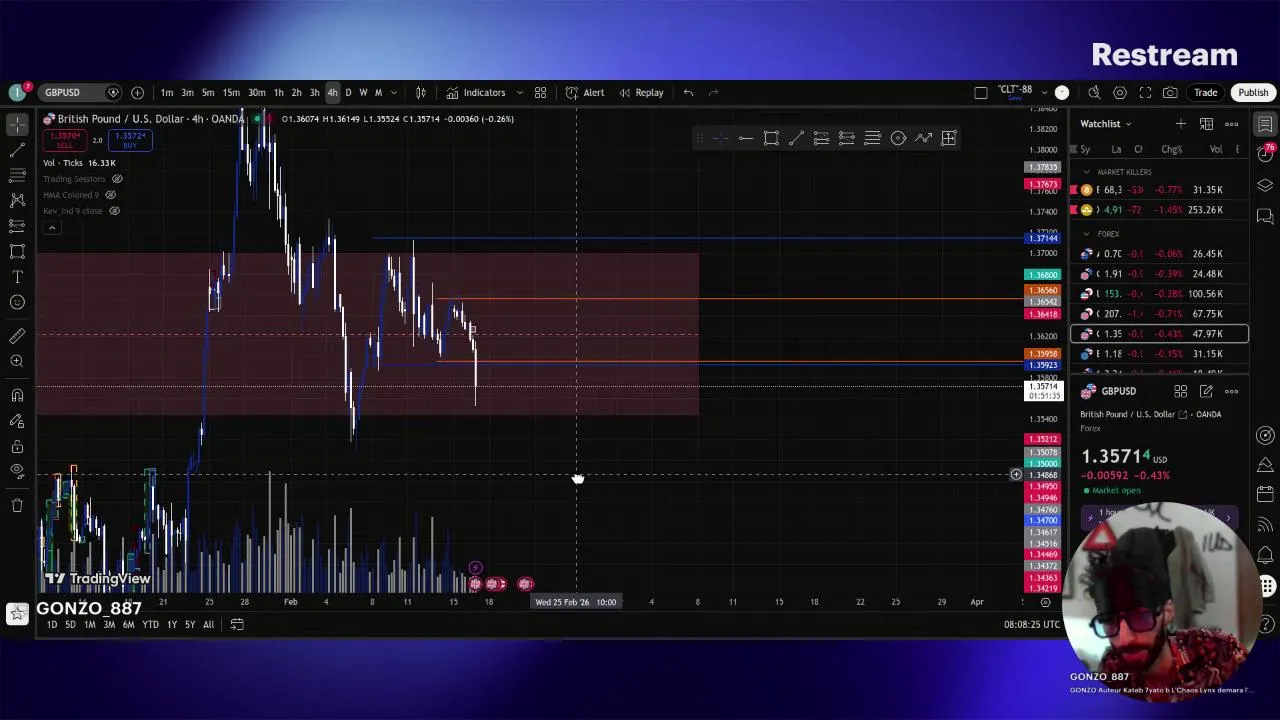Collapse the indicator legend arrow
This screenshot has width=1280, height=720.
coord(53,228)
